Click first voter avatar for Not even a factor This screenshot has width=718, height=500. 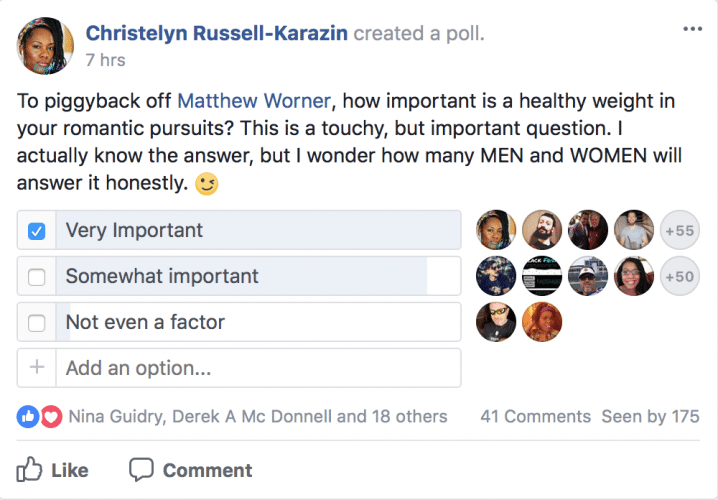pos(497,323)
